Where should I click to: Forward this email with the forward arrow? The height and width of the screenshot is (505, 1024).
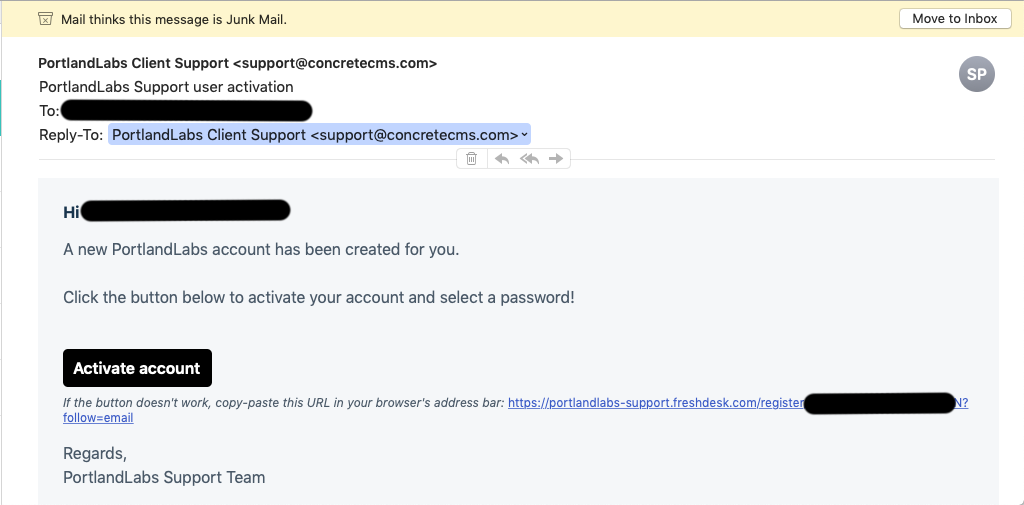click(557, 158)
